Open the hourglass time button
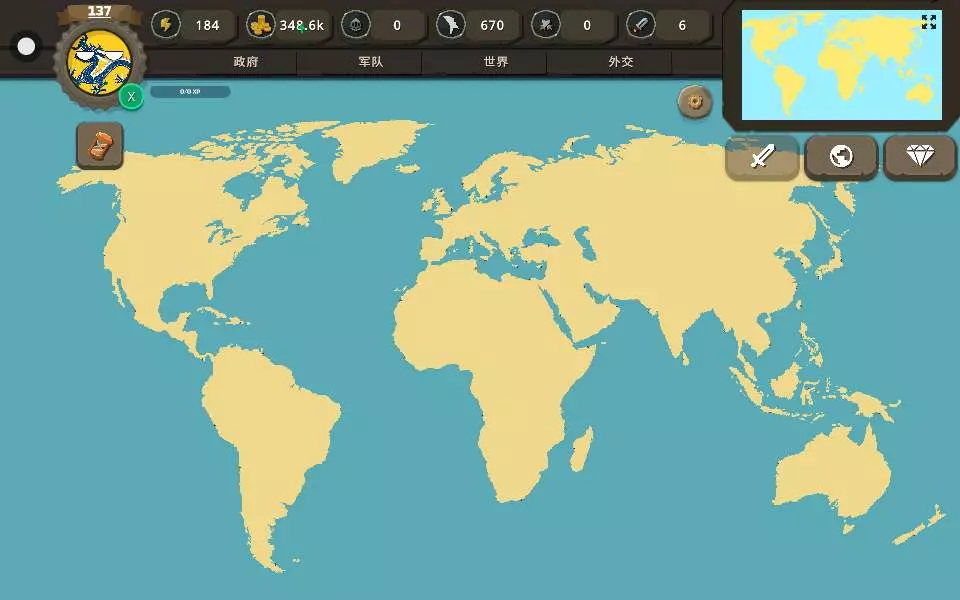The height and width of the screenshot is (600, 960). [100, 146]
